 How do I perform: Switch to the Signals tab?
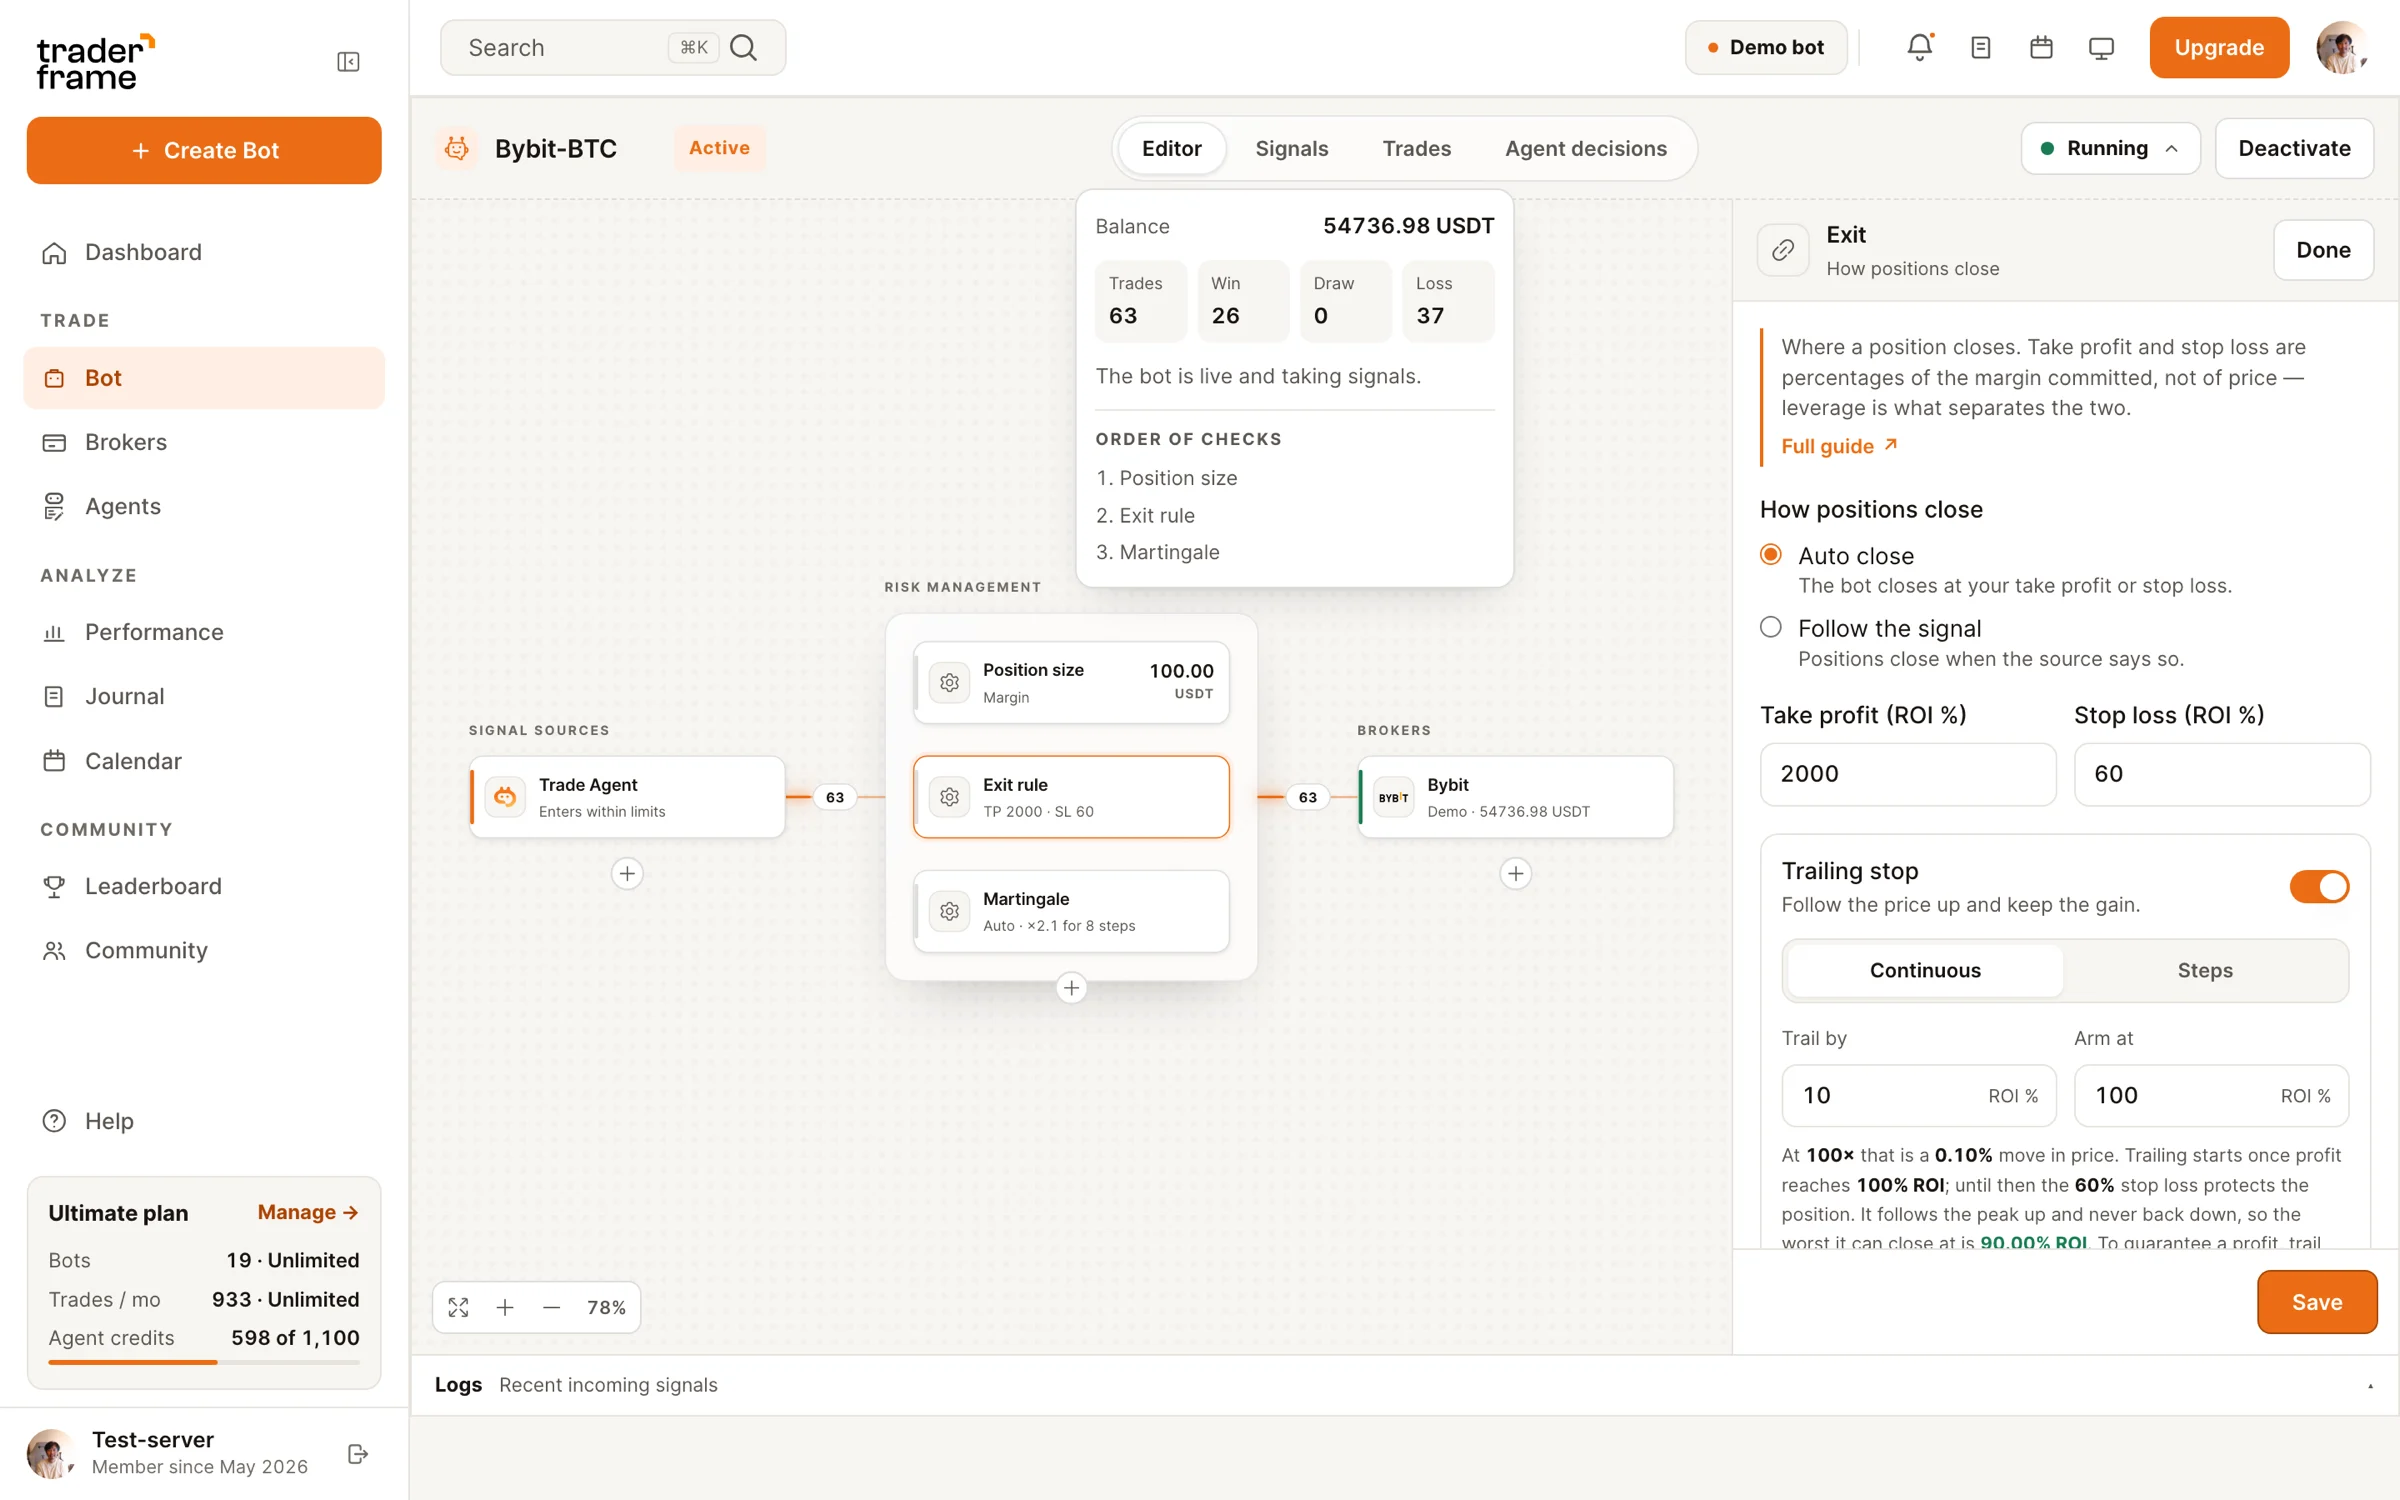[1291, 148]
